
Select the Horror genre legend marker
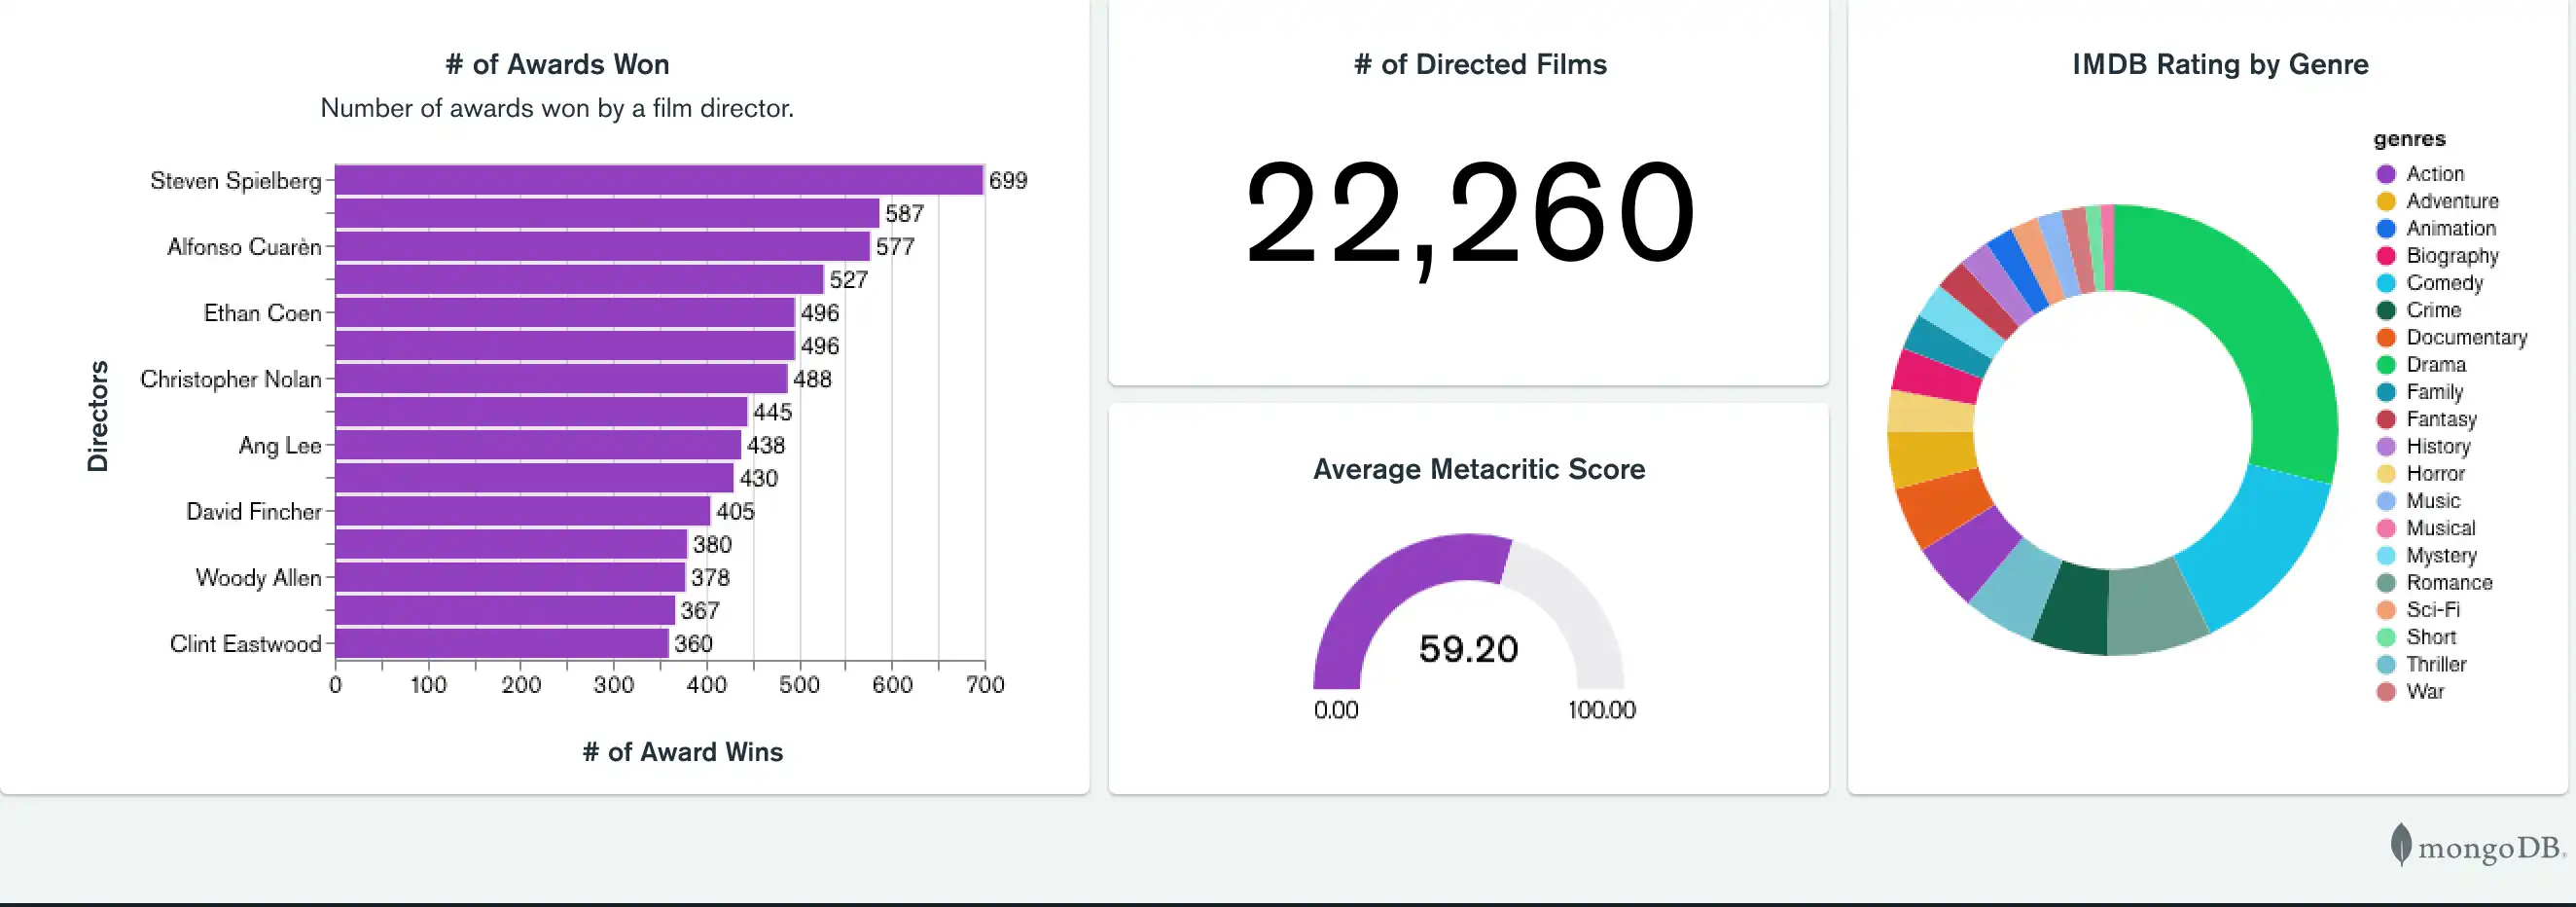pos(2387,473)
